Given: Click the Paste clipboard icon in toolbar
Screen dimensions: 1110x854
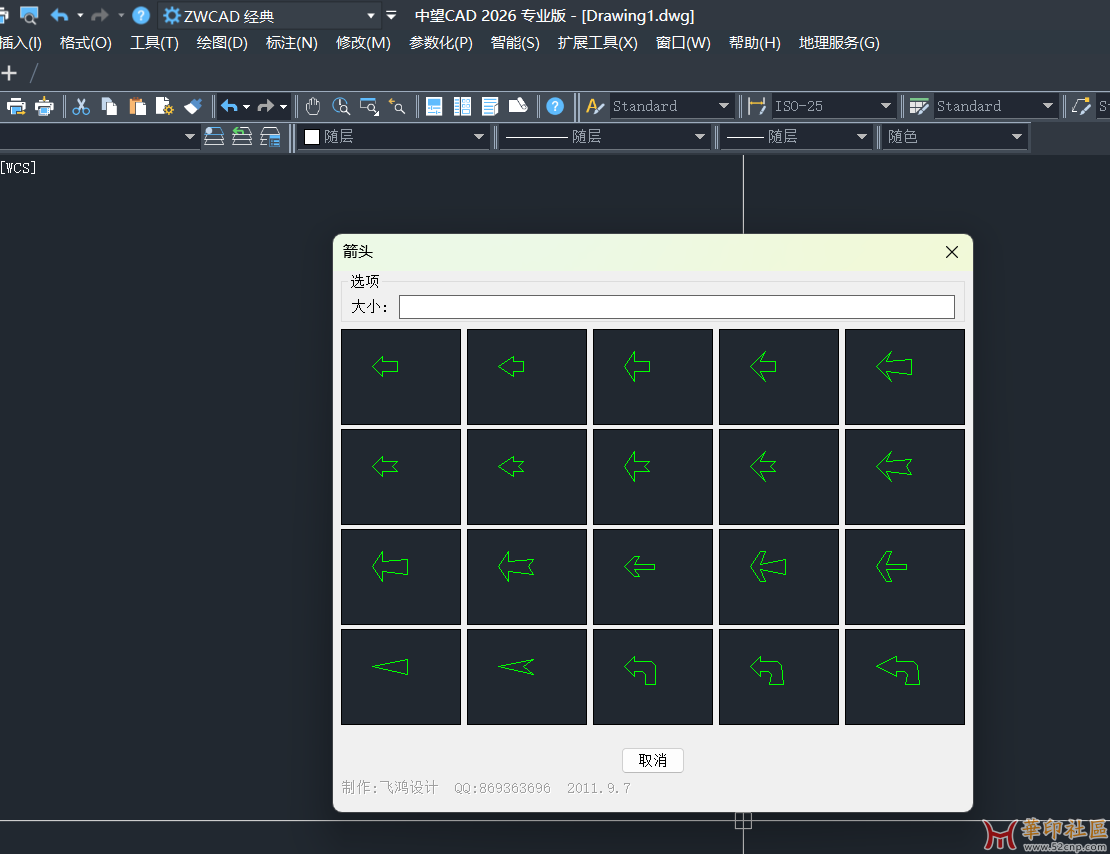Looking at the screenshot, I should point(137,106).
